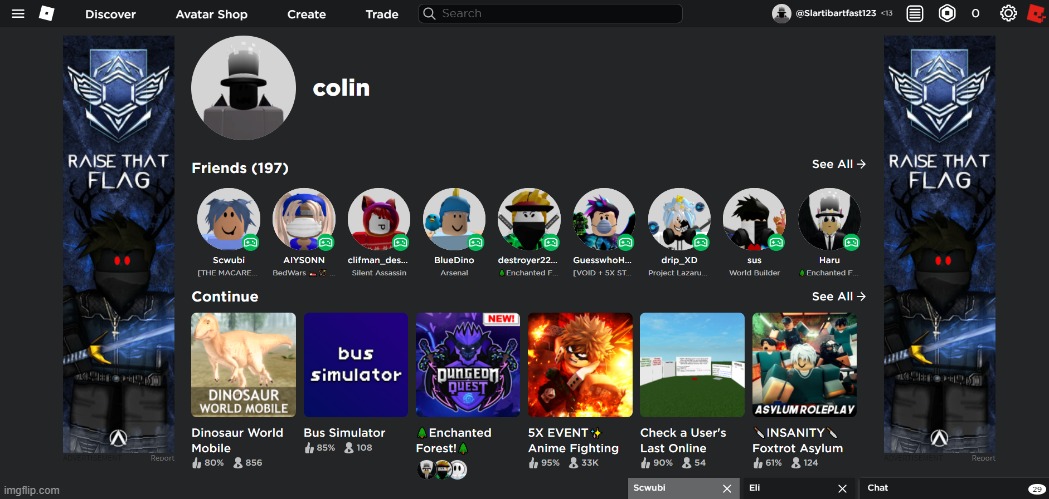Click Haru's green in-game status icon
1049x499 pixels.
[x=851, y=242]
